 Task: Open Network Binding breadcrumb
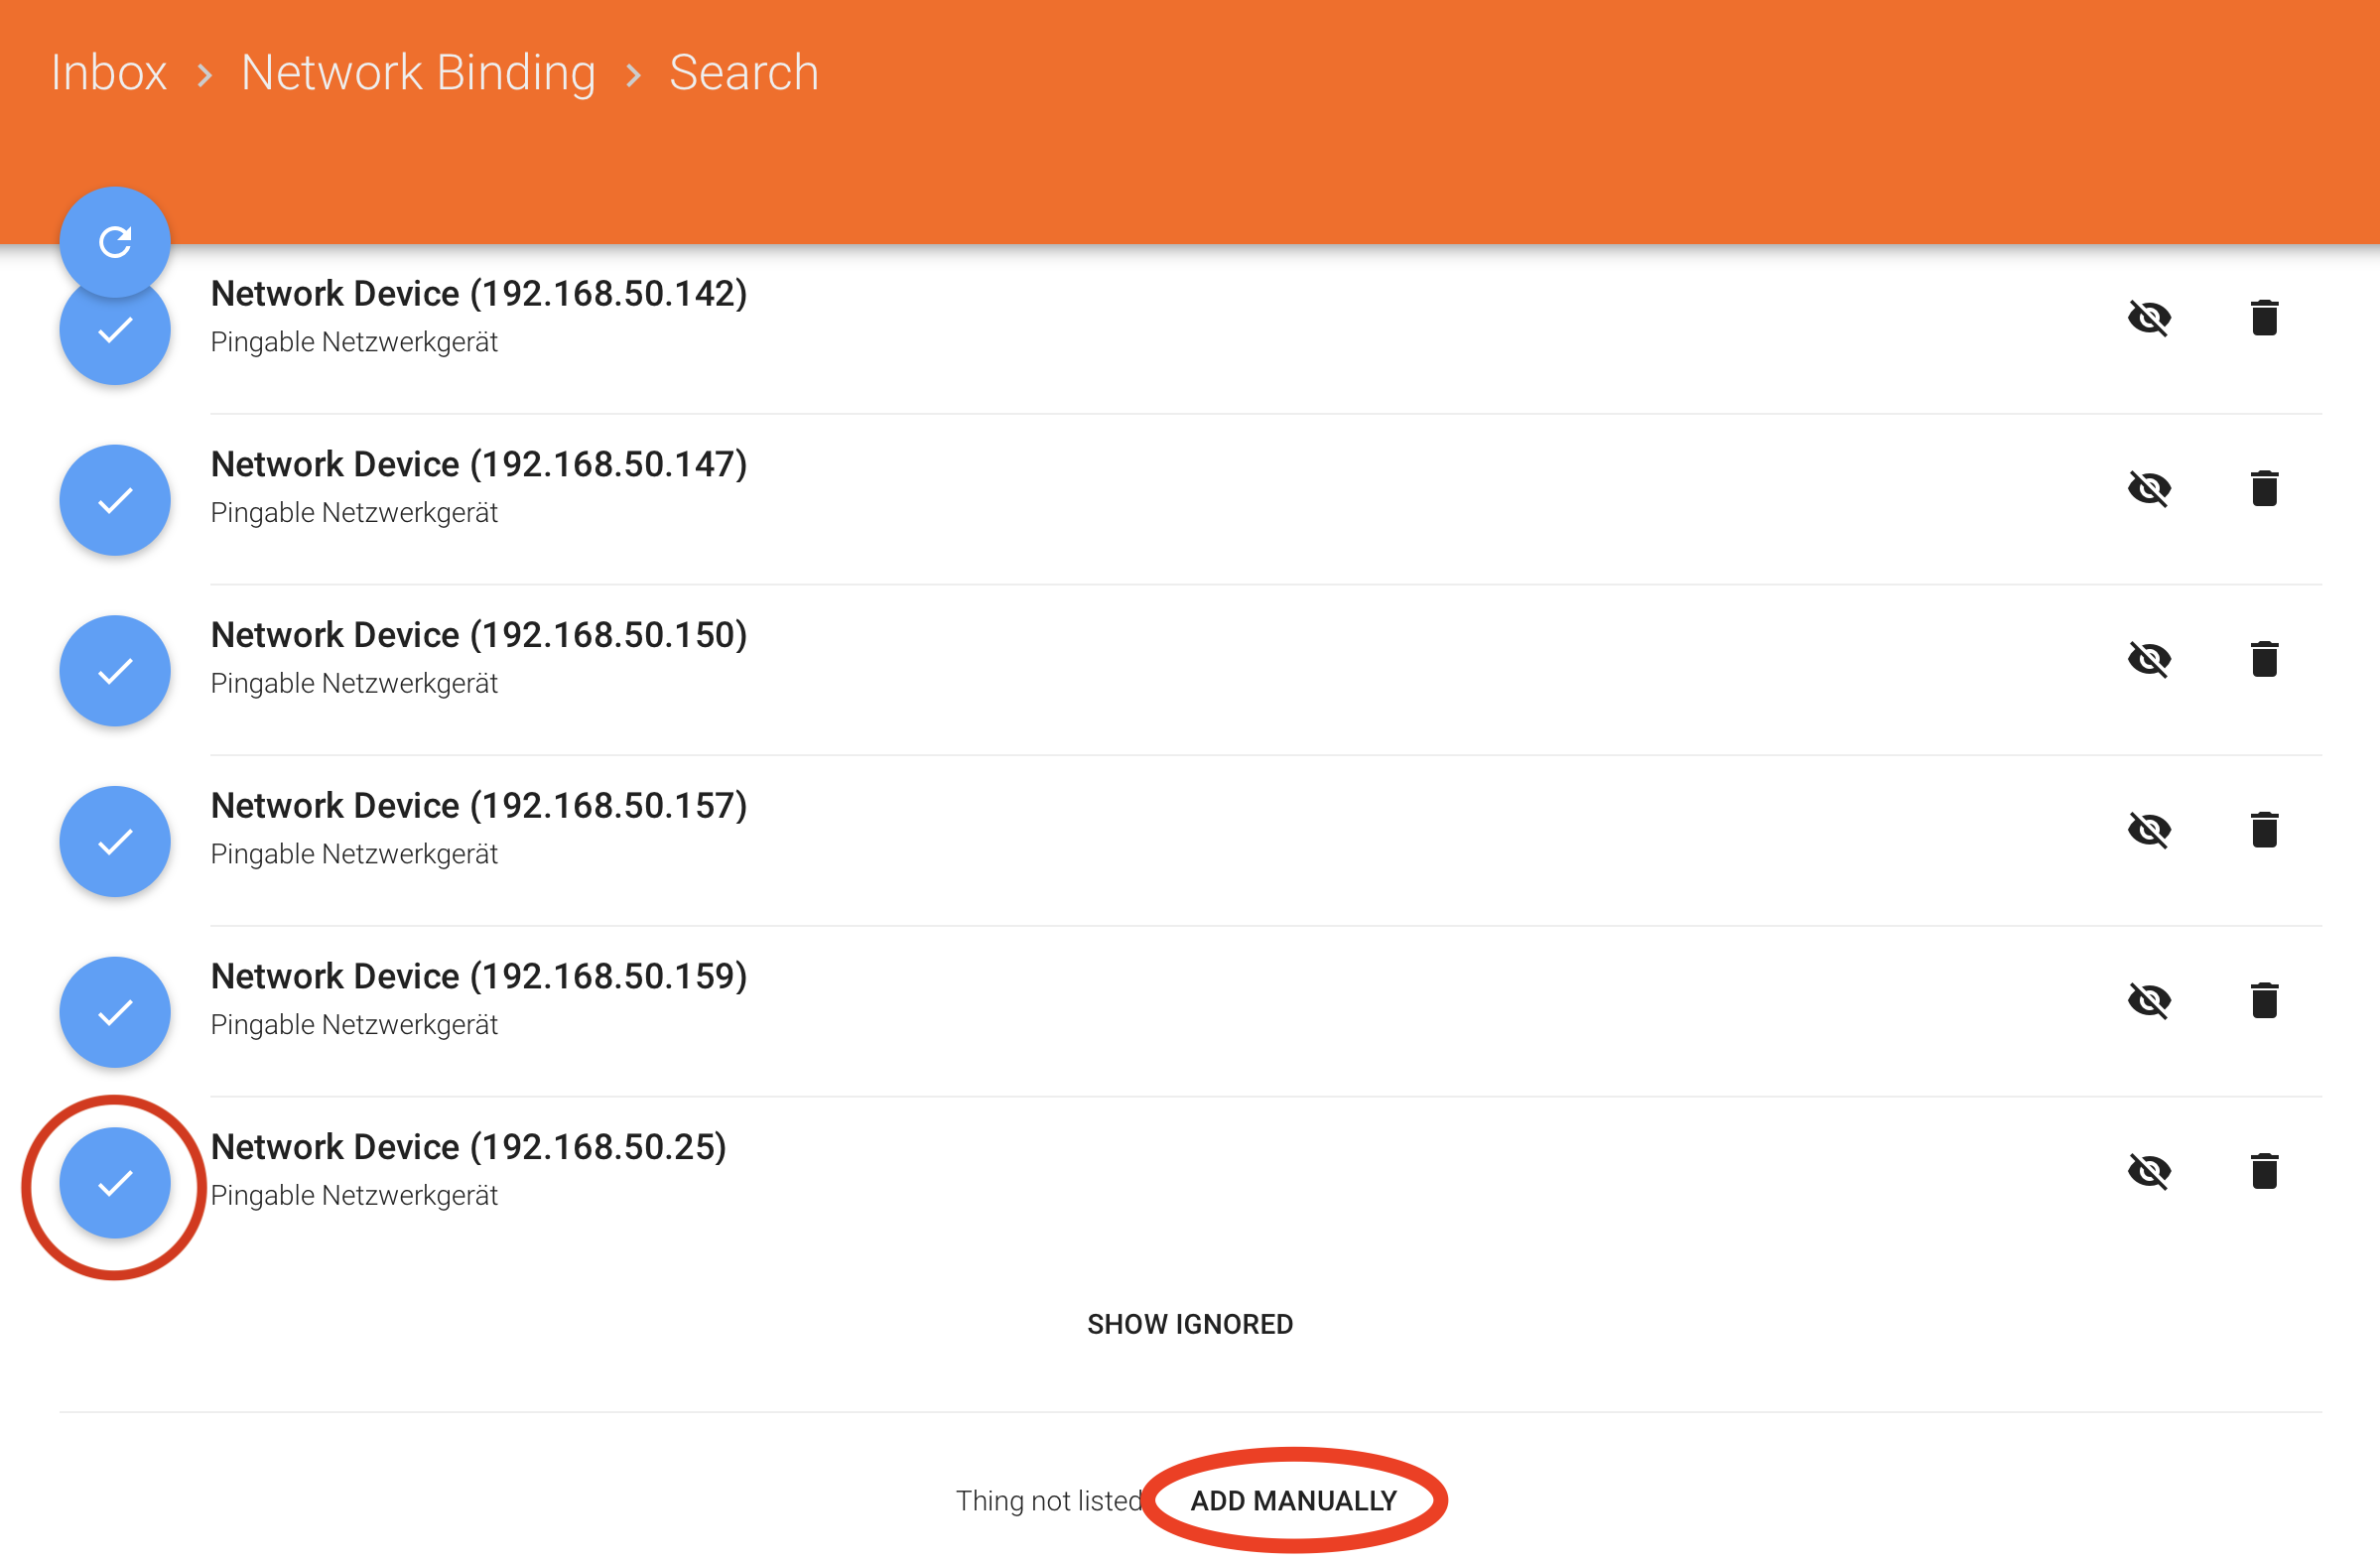[418, 73]
